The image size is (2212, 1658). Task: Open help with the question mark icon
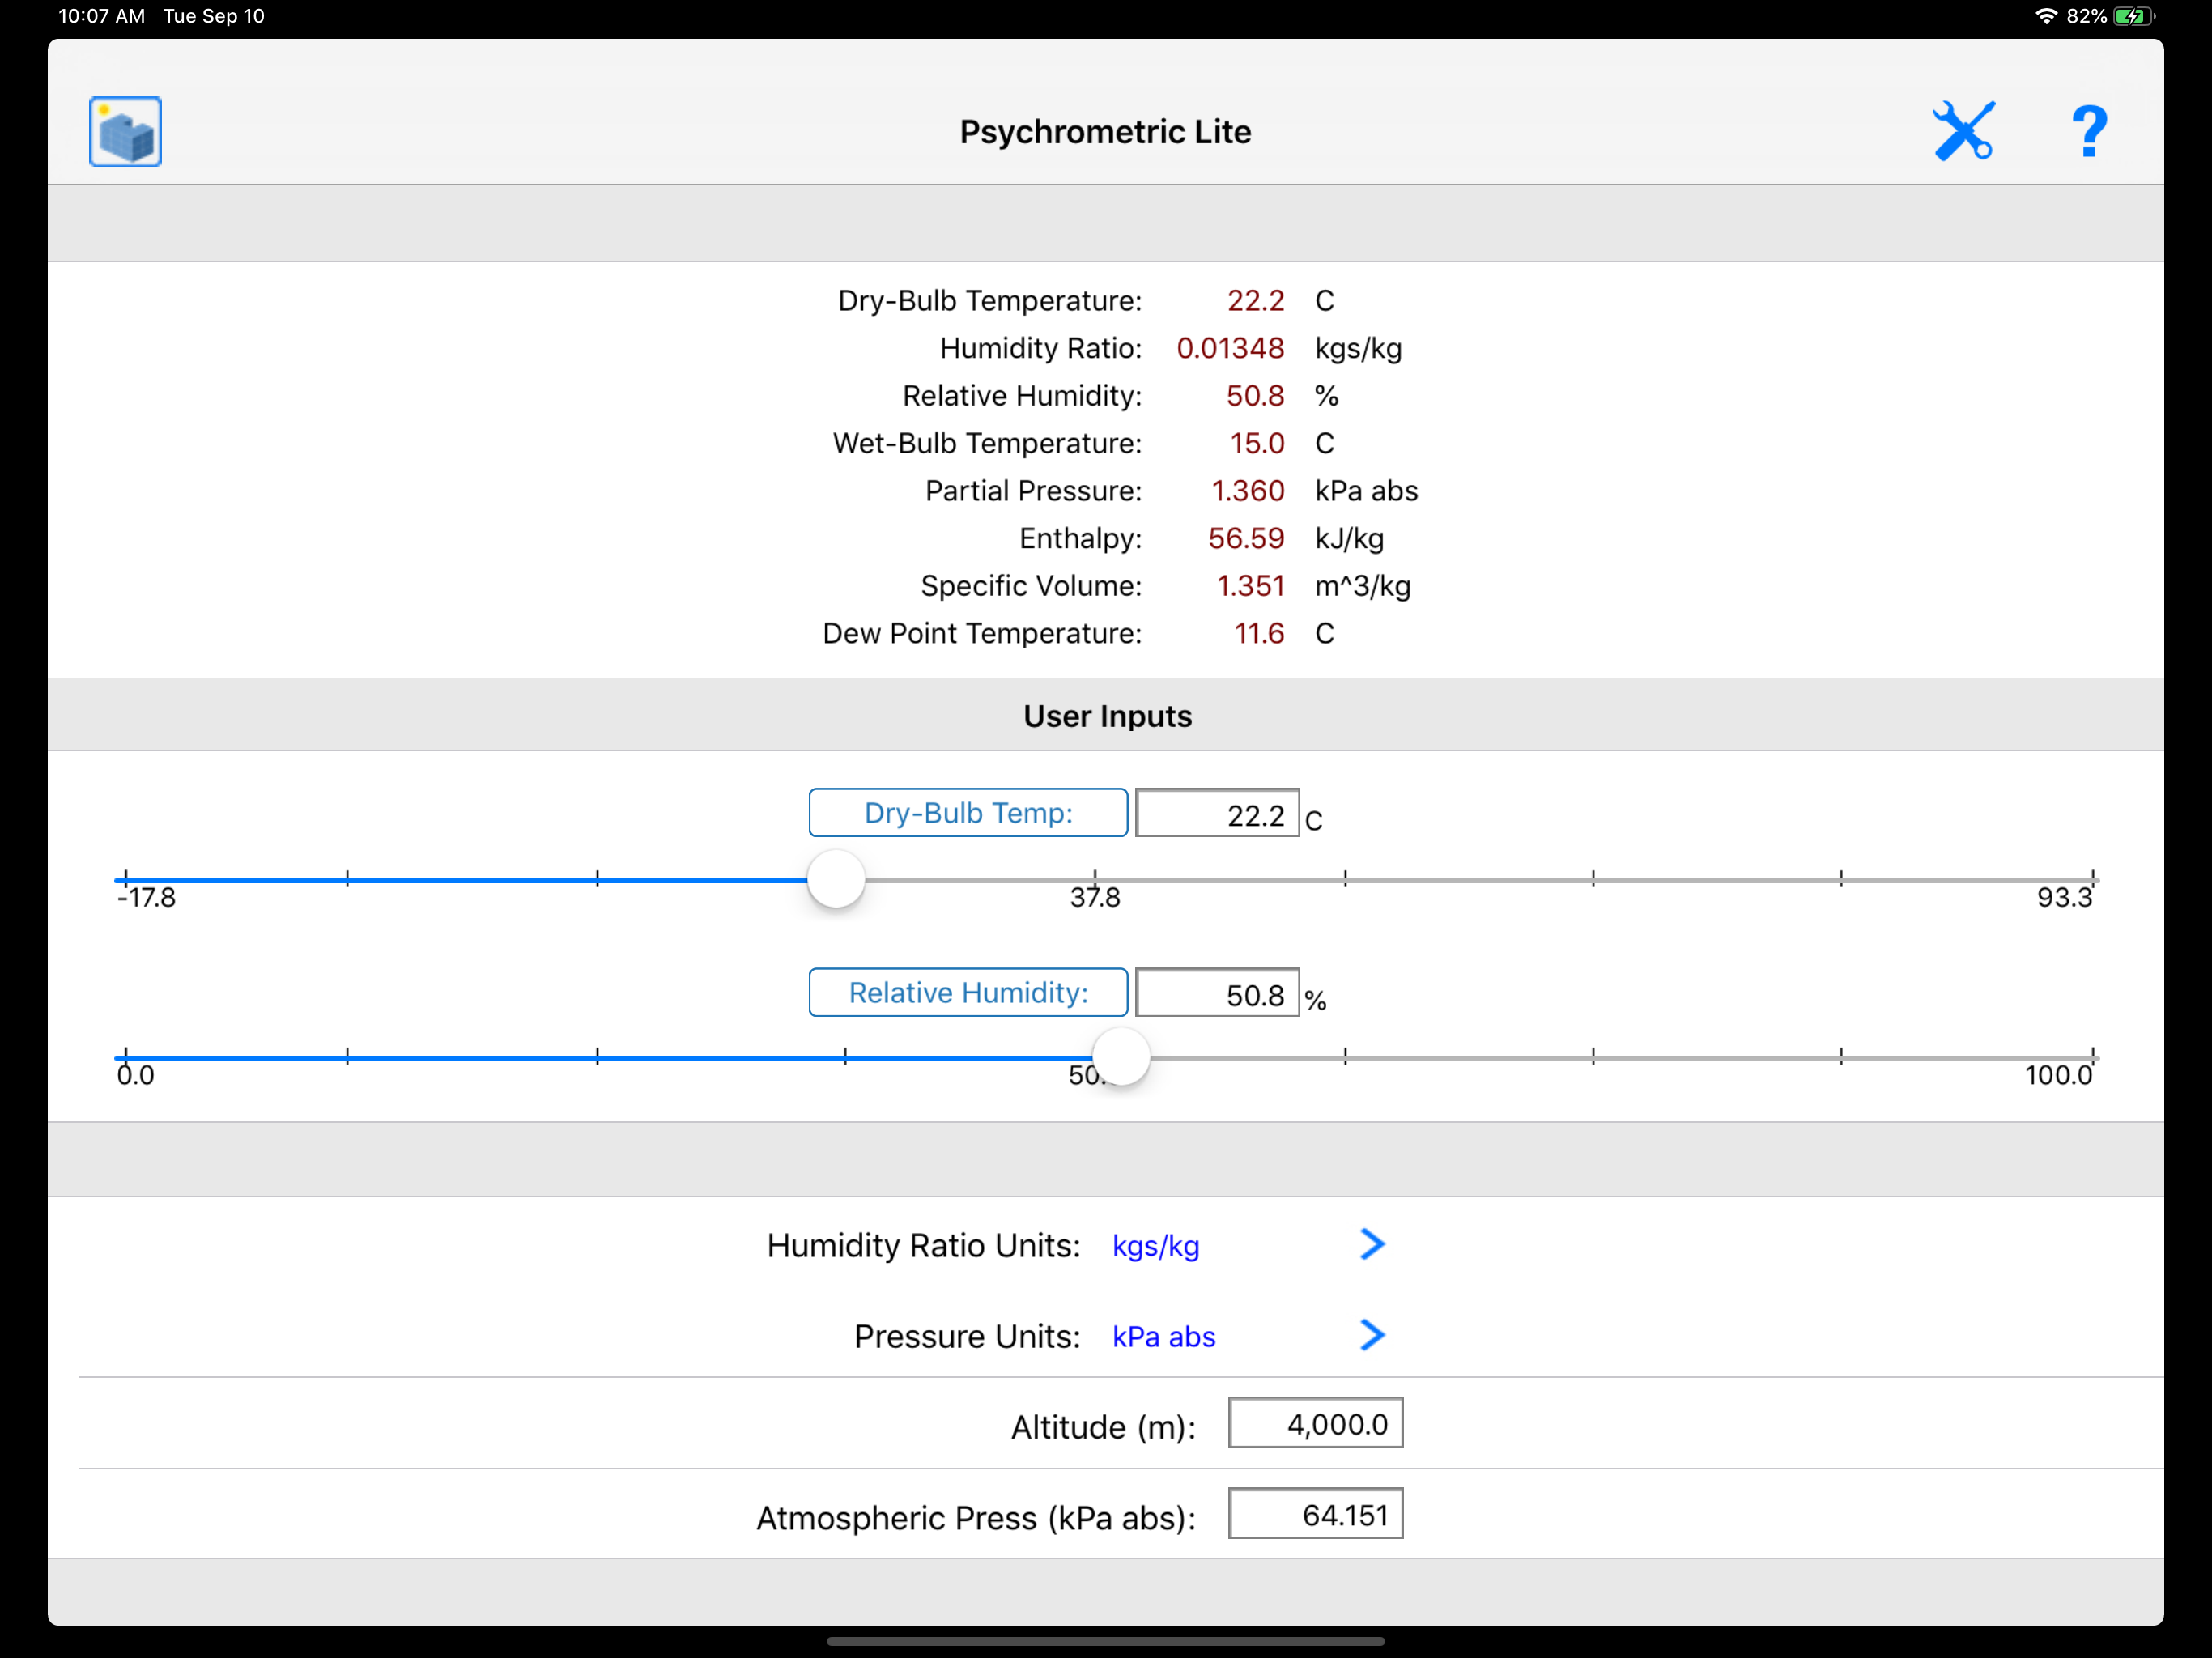click(2088, 131)
